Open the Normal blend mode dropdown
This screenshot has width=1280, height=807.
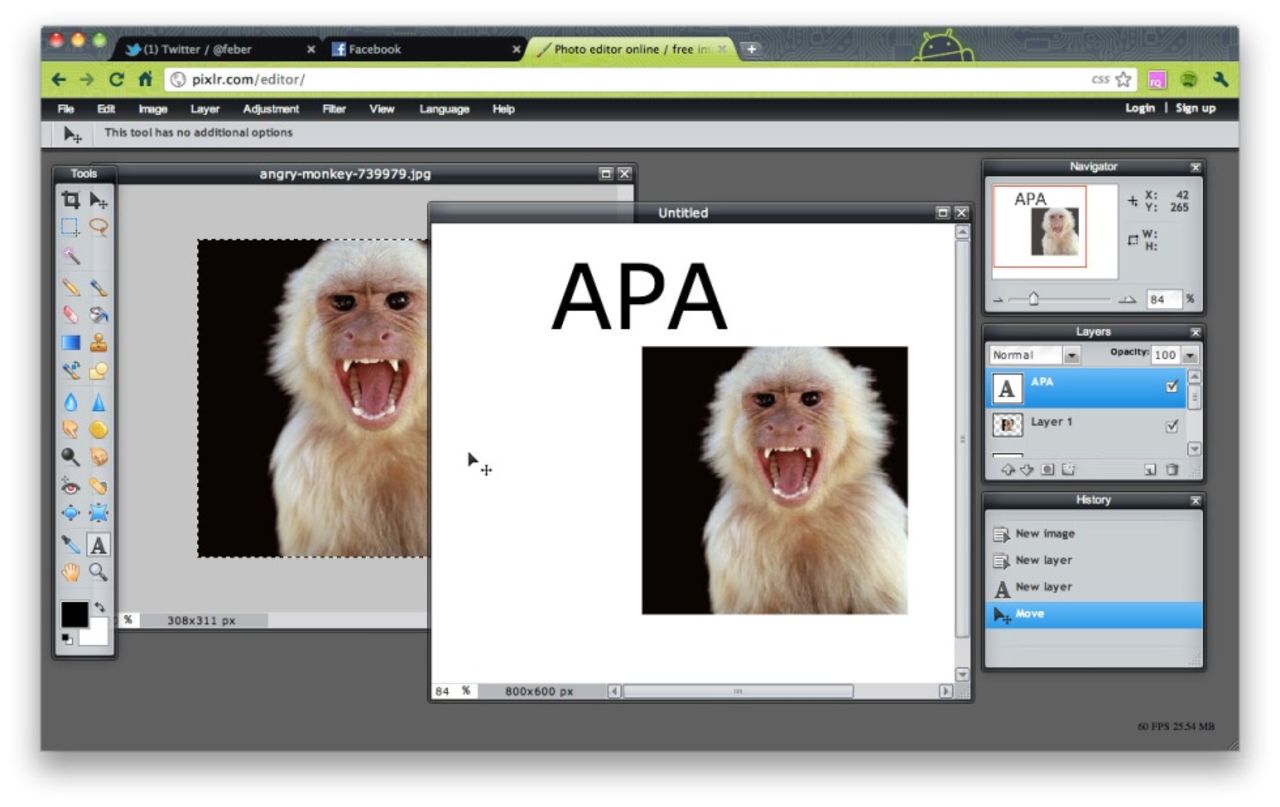(x=1072, y=355)
